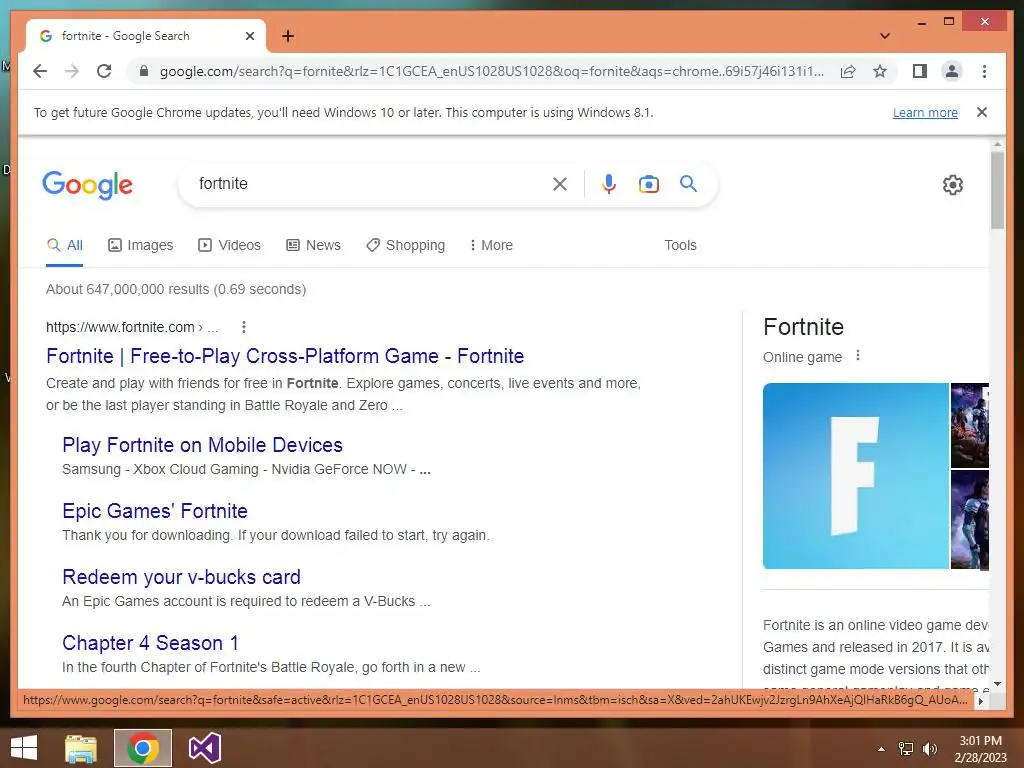Open about-this-result dots next to fortnite.com

coord(244,327)
